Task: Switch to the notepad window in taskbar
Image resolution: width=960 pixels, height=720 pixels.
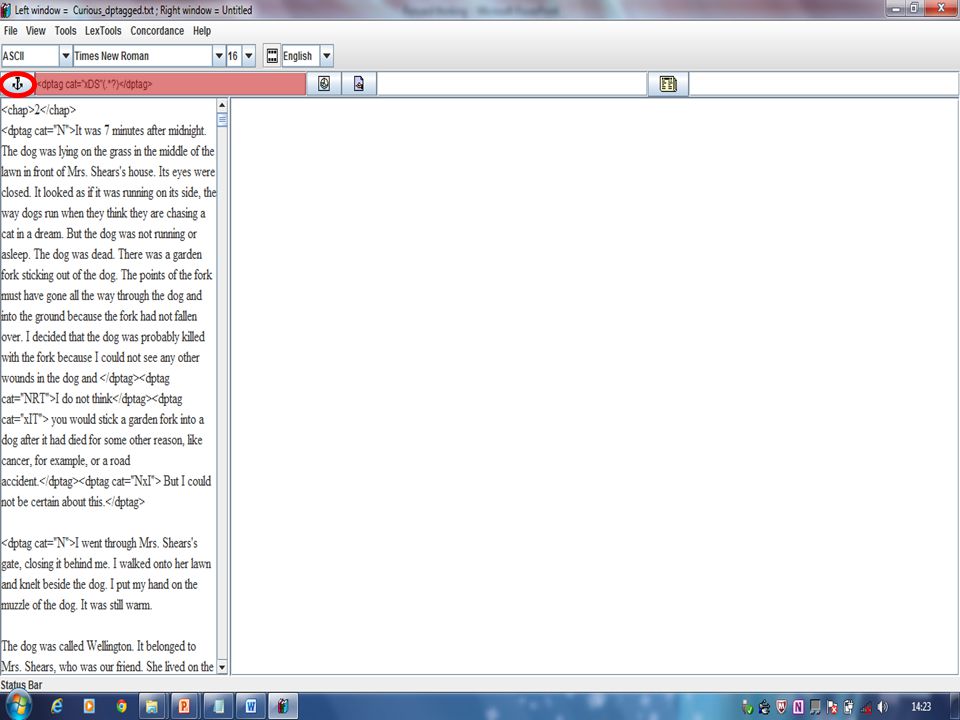Action: [218, 707]
